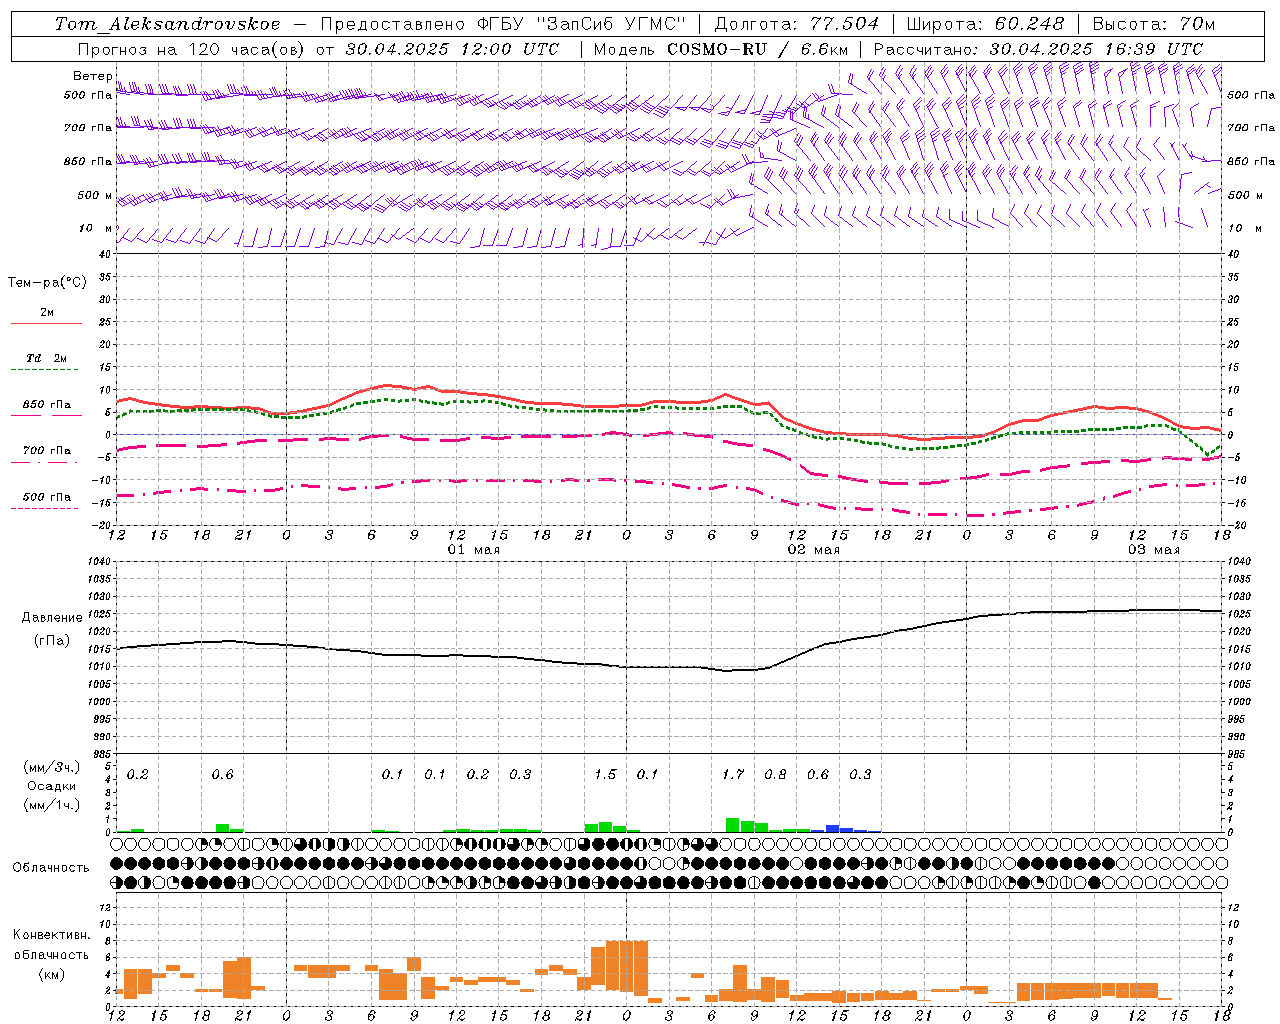The image size is (1280, 1024).
Task: Click the Td 2м dew point legend entry
Action: coord(46,358)
